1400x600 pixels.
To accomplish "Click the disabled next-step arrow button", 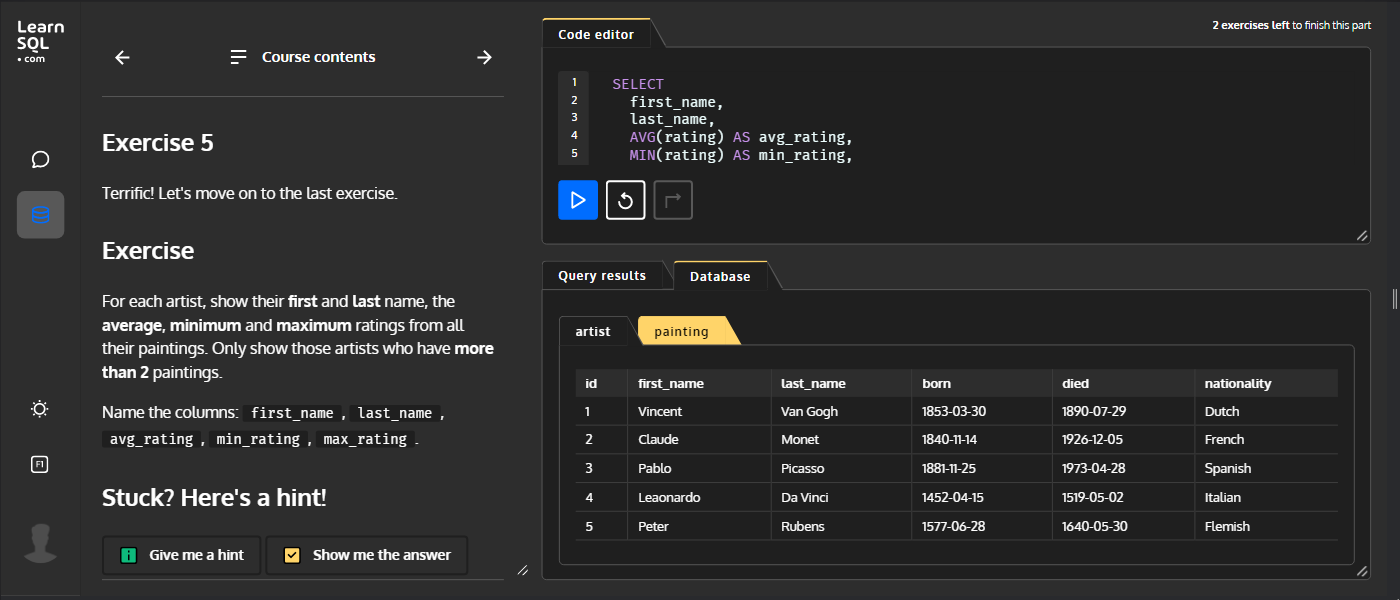I will click(x=673, y=200).
